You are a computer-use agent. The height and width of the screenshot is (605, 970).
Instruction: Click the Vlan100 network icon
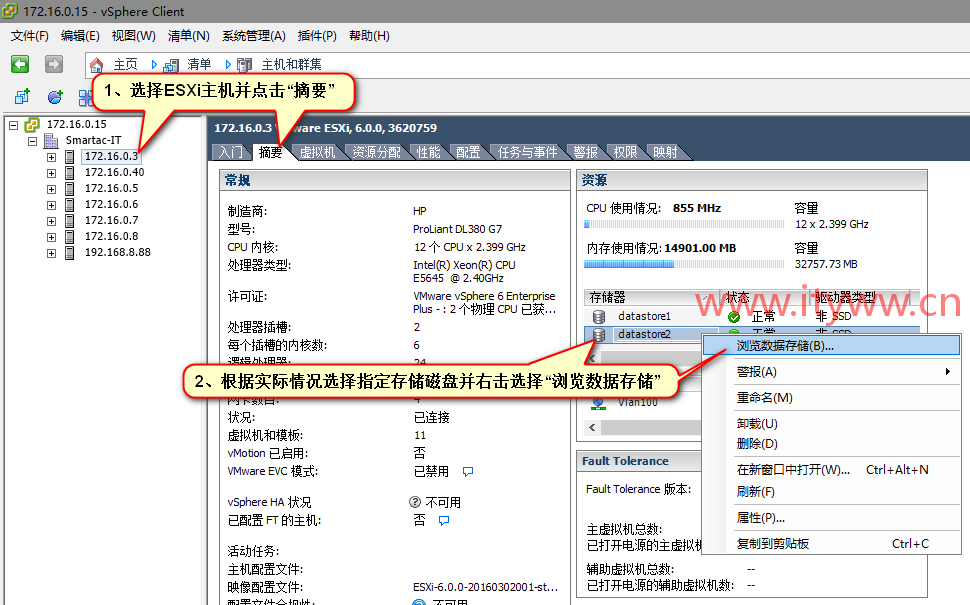point(598,403)
